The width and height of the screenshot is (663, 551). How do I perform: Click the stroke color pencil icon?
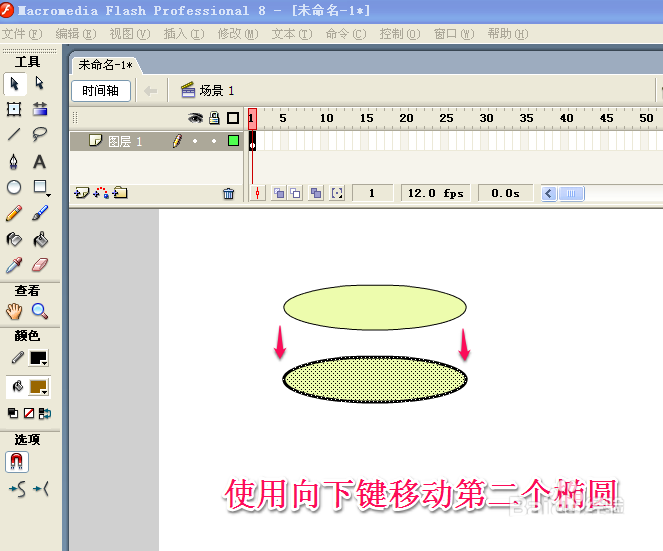(17, 358)
